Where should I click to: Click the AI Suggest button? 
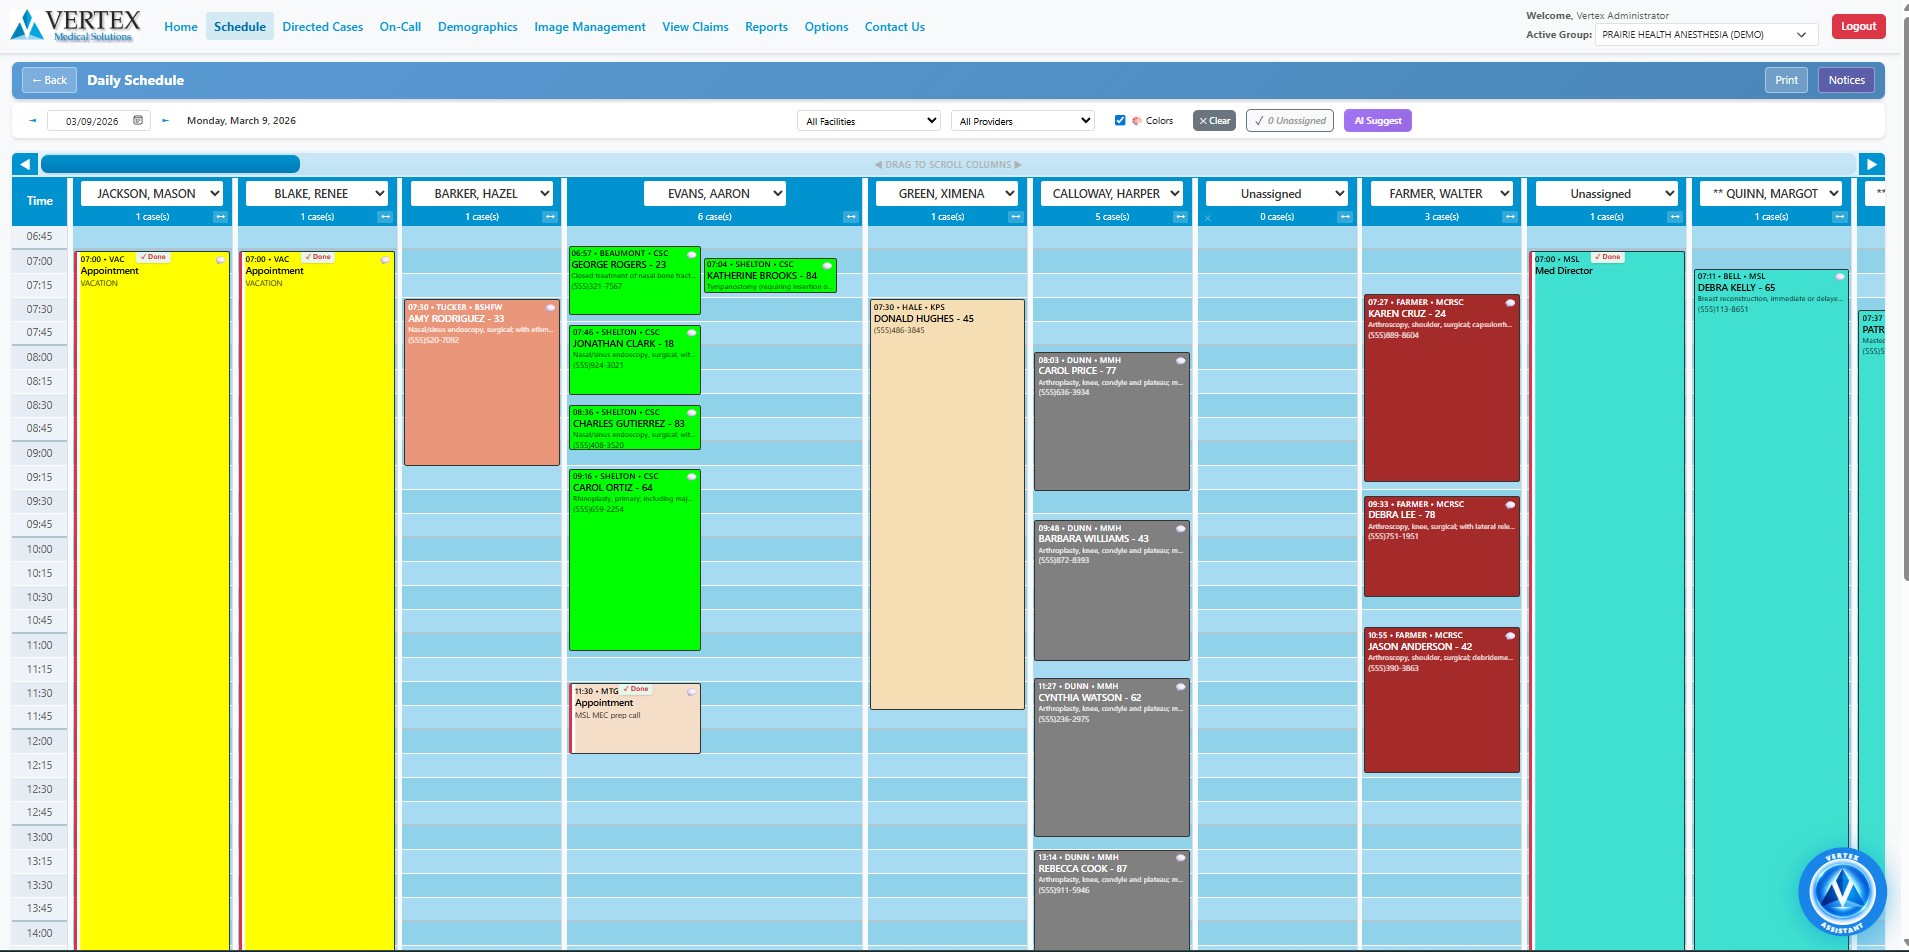pyautogui.click(x=1377, y=120)
